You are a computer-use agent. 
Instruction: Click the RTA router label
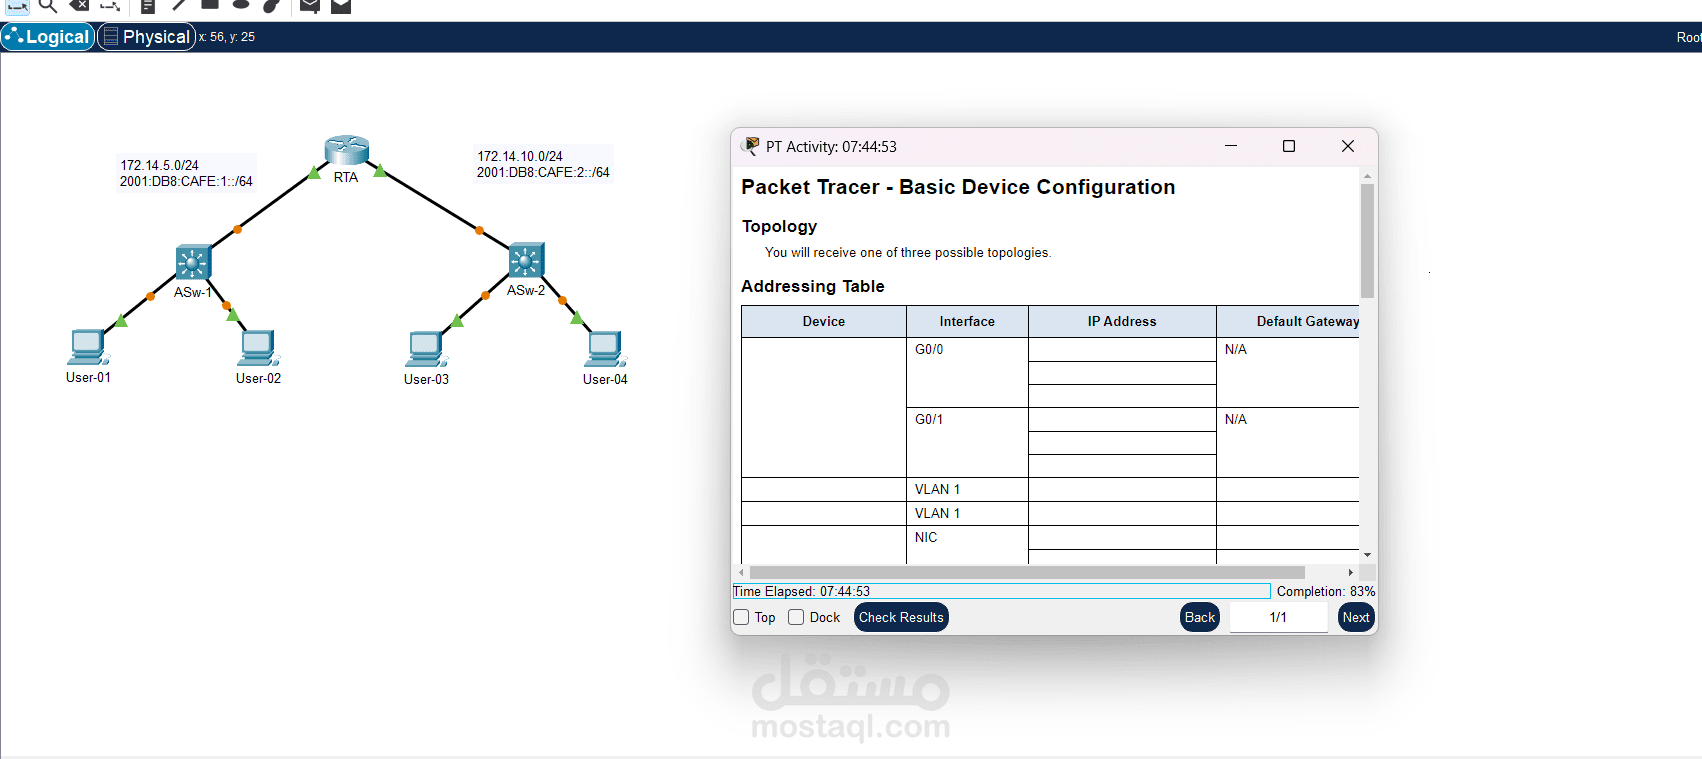tap(346, 177)
